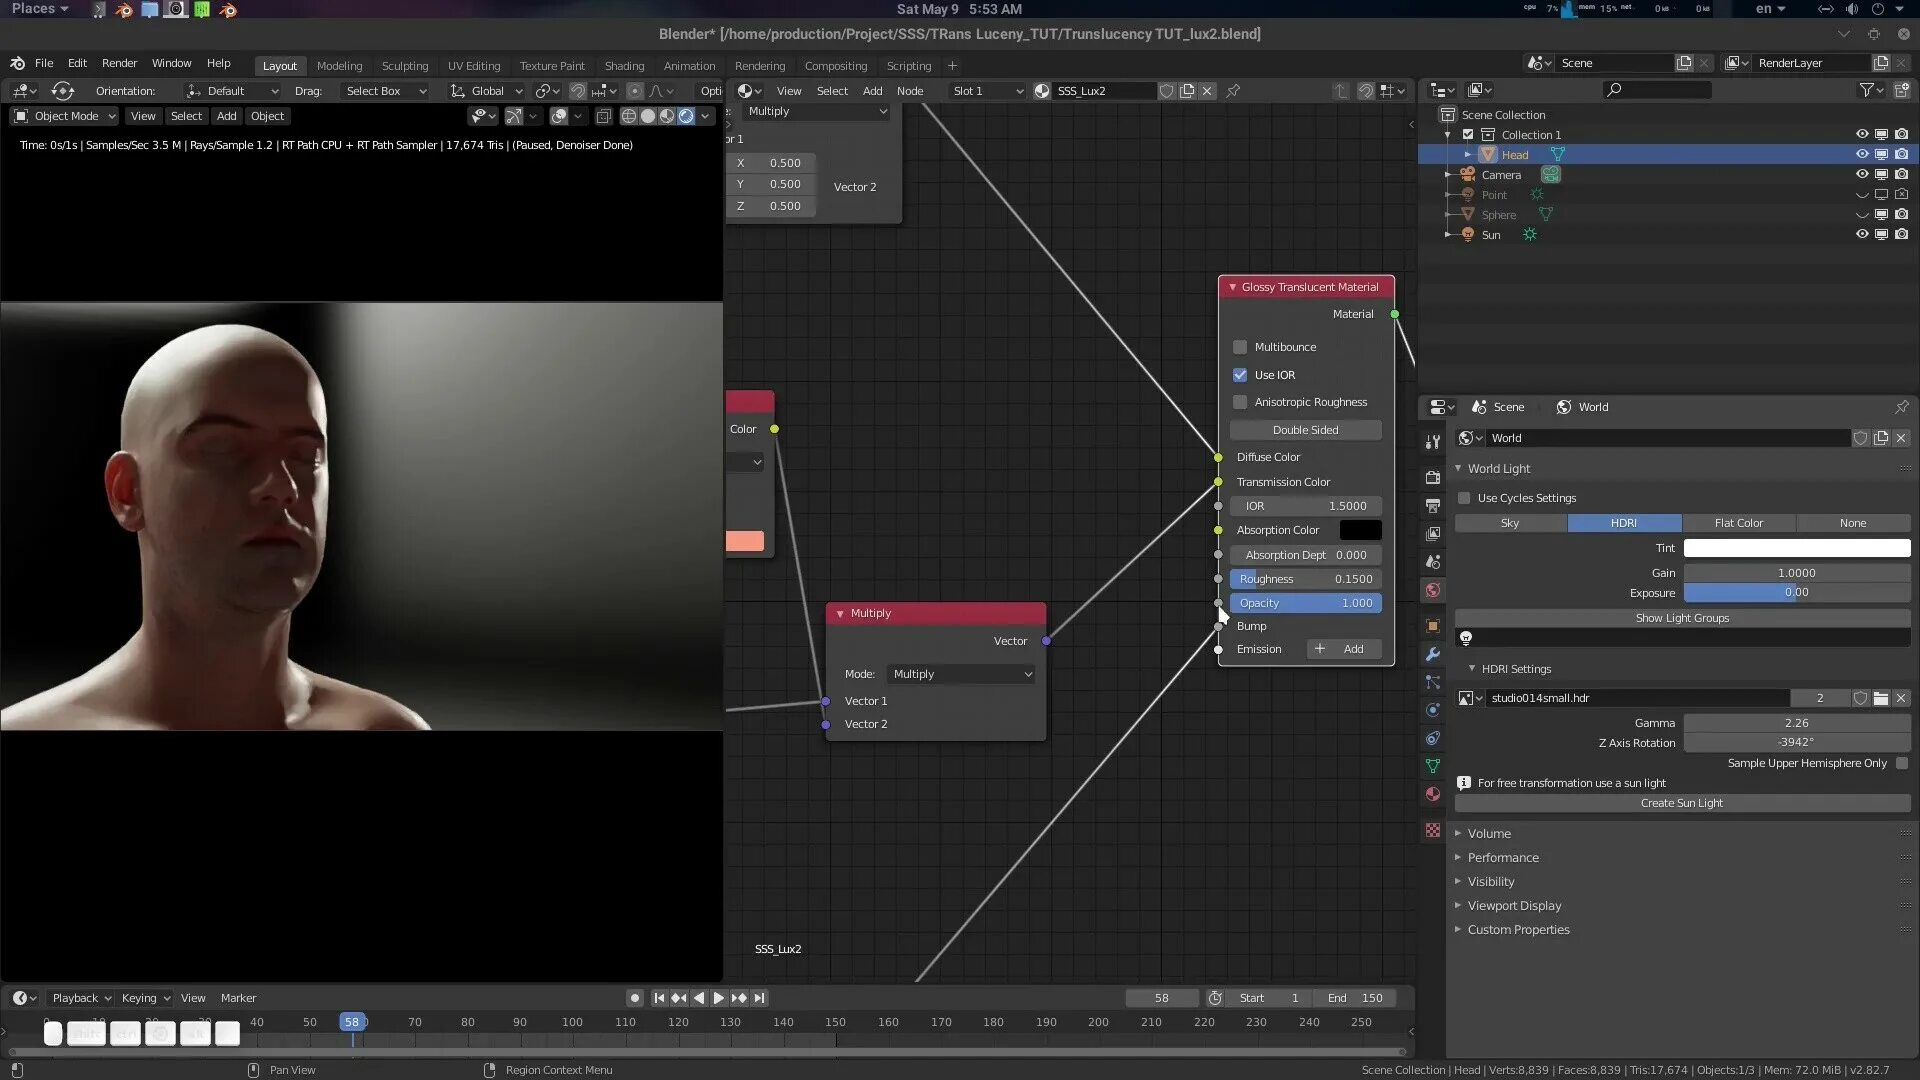
Task: Expand the Volume panel
Action: pos(1489,834)
